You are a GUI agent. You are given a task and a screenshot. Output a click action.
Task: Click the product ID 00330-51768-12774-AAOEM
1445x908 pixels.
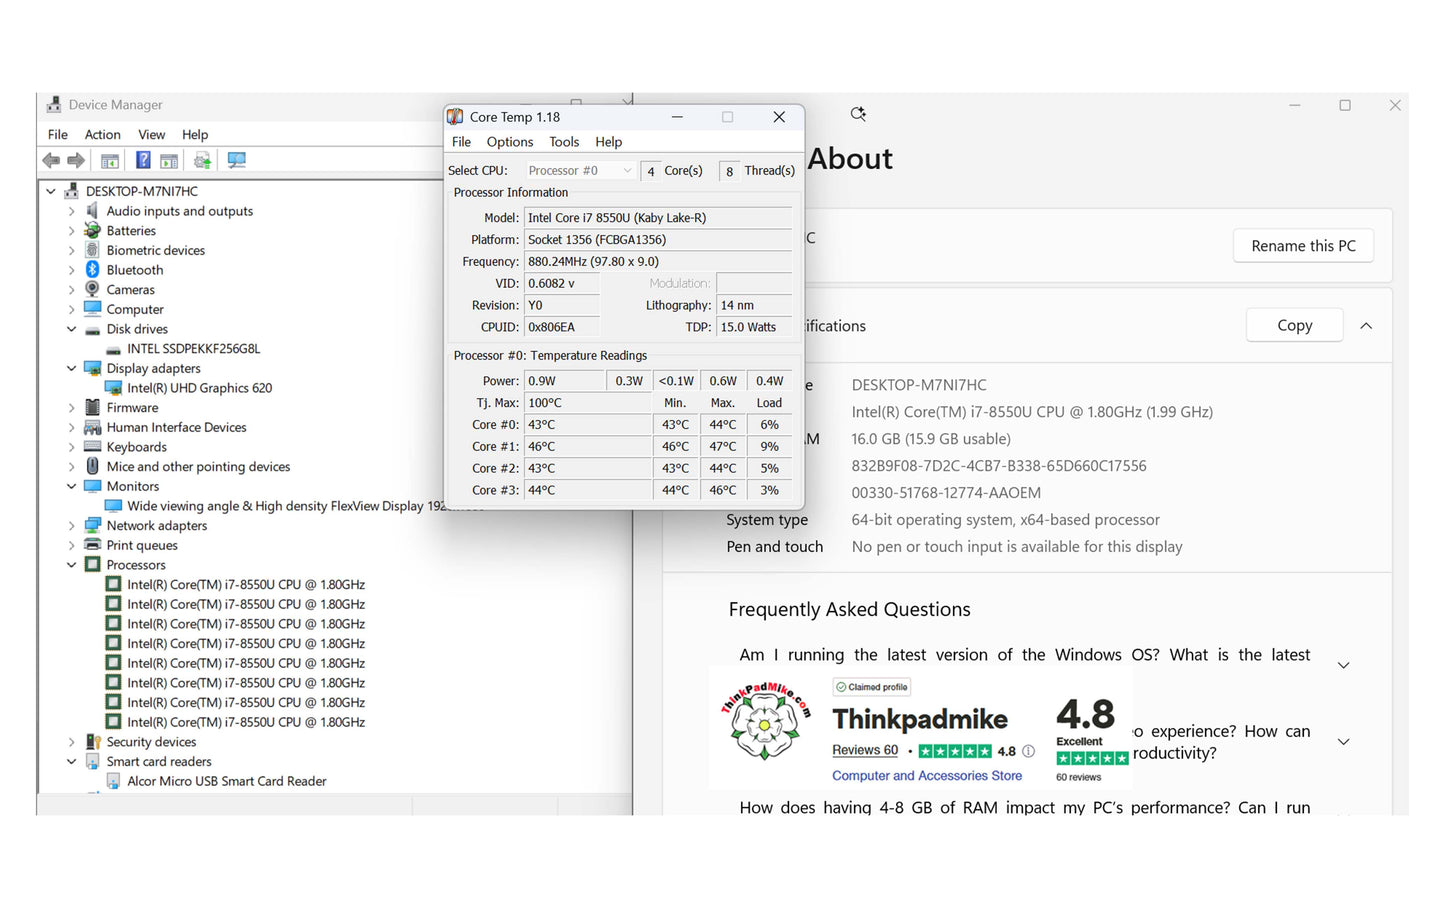click(946, 493)
